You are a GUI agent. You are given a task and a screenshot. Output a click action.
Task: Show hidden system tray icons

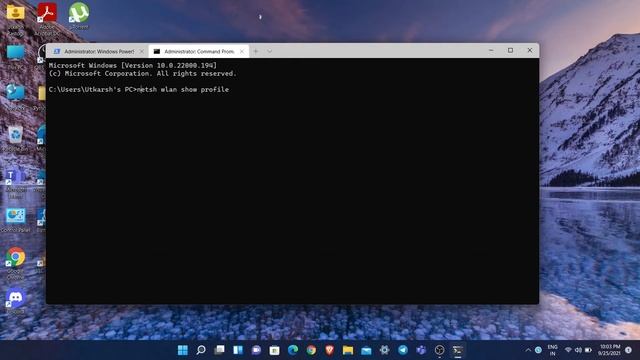[x=528, y=350]
